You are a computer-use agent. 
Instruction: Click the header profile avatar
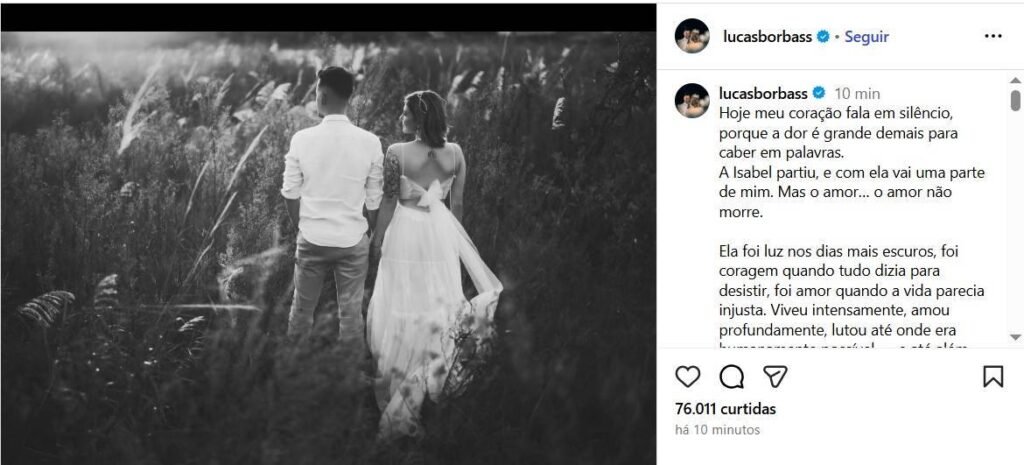pyautogui.click(x=692, y=36)
